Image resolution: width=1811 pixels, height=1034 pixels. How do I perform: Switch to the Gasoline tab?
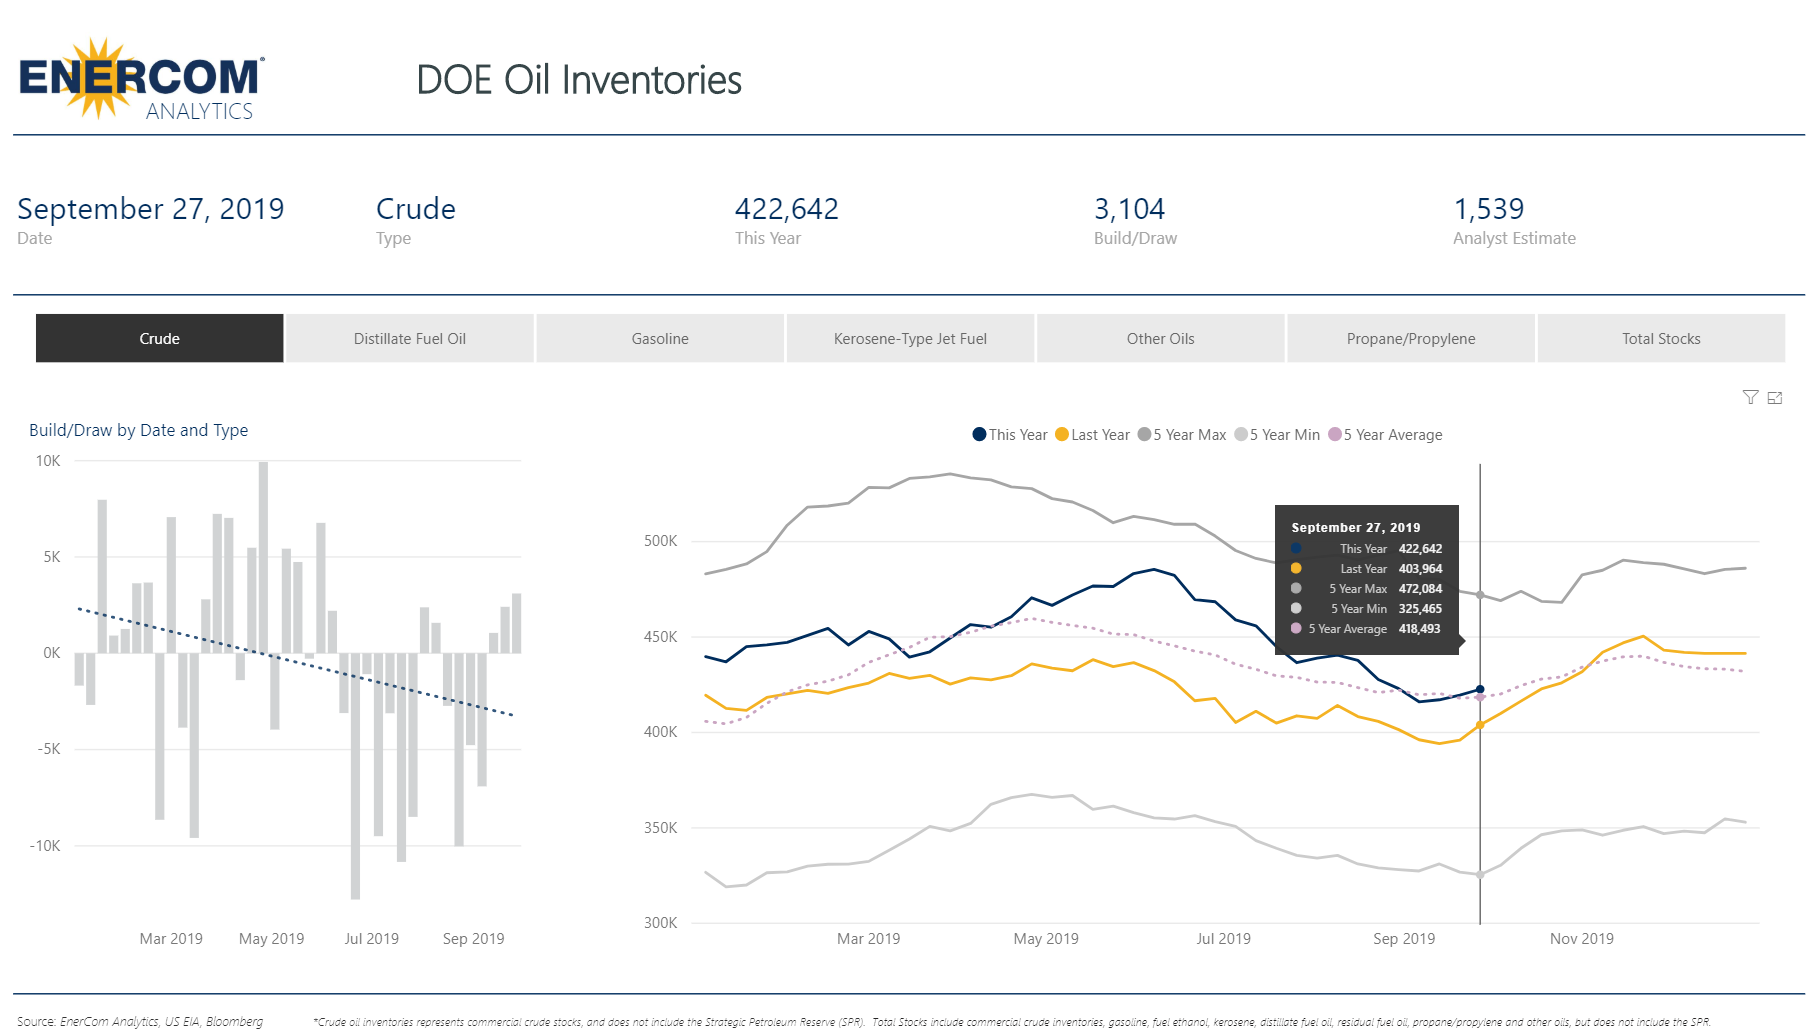click(x=660, y=339)
